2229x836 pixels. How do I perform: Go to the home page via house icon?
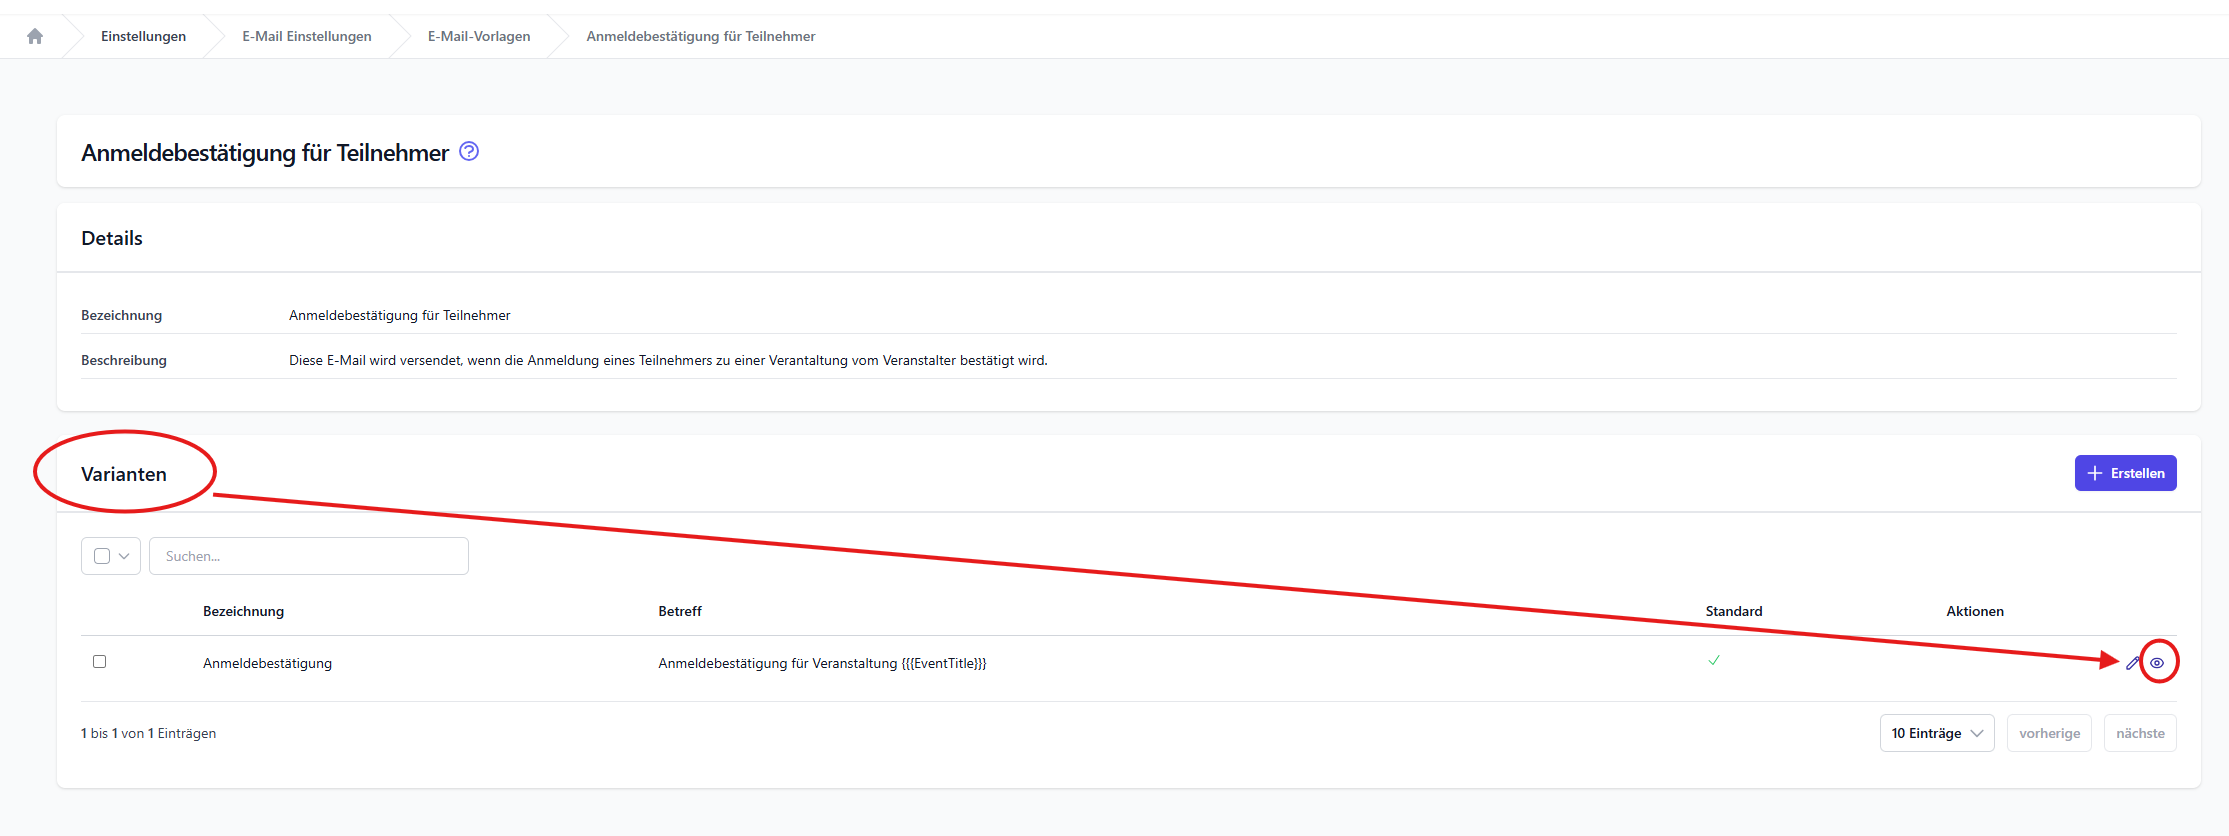(35, 37)
